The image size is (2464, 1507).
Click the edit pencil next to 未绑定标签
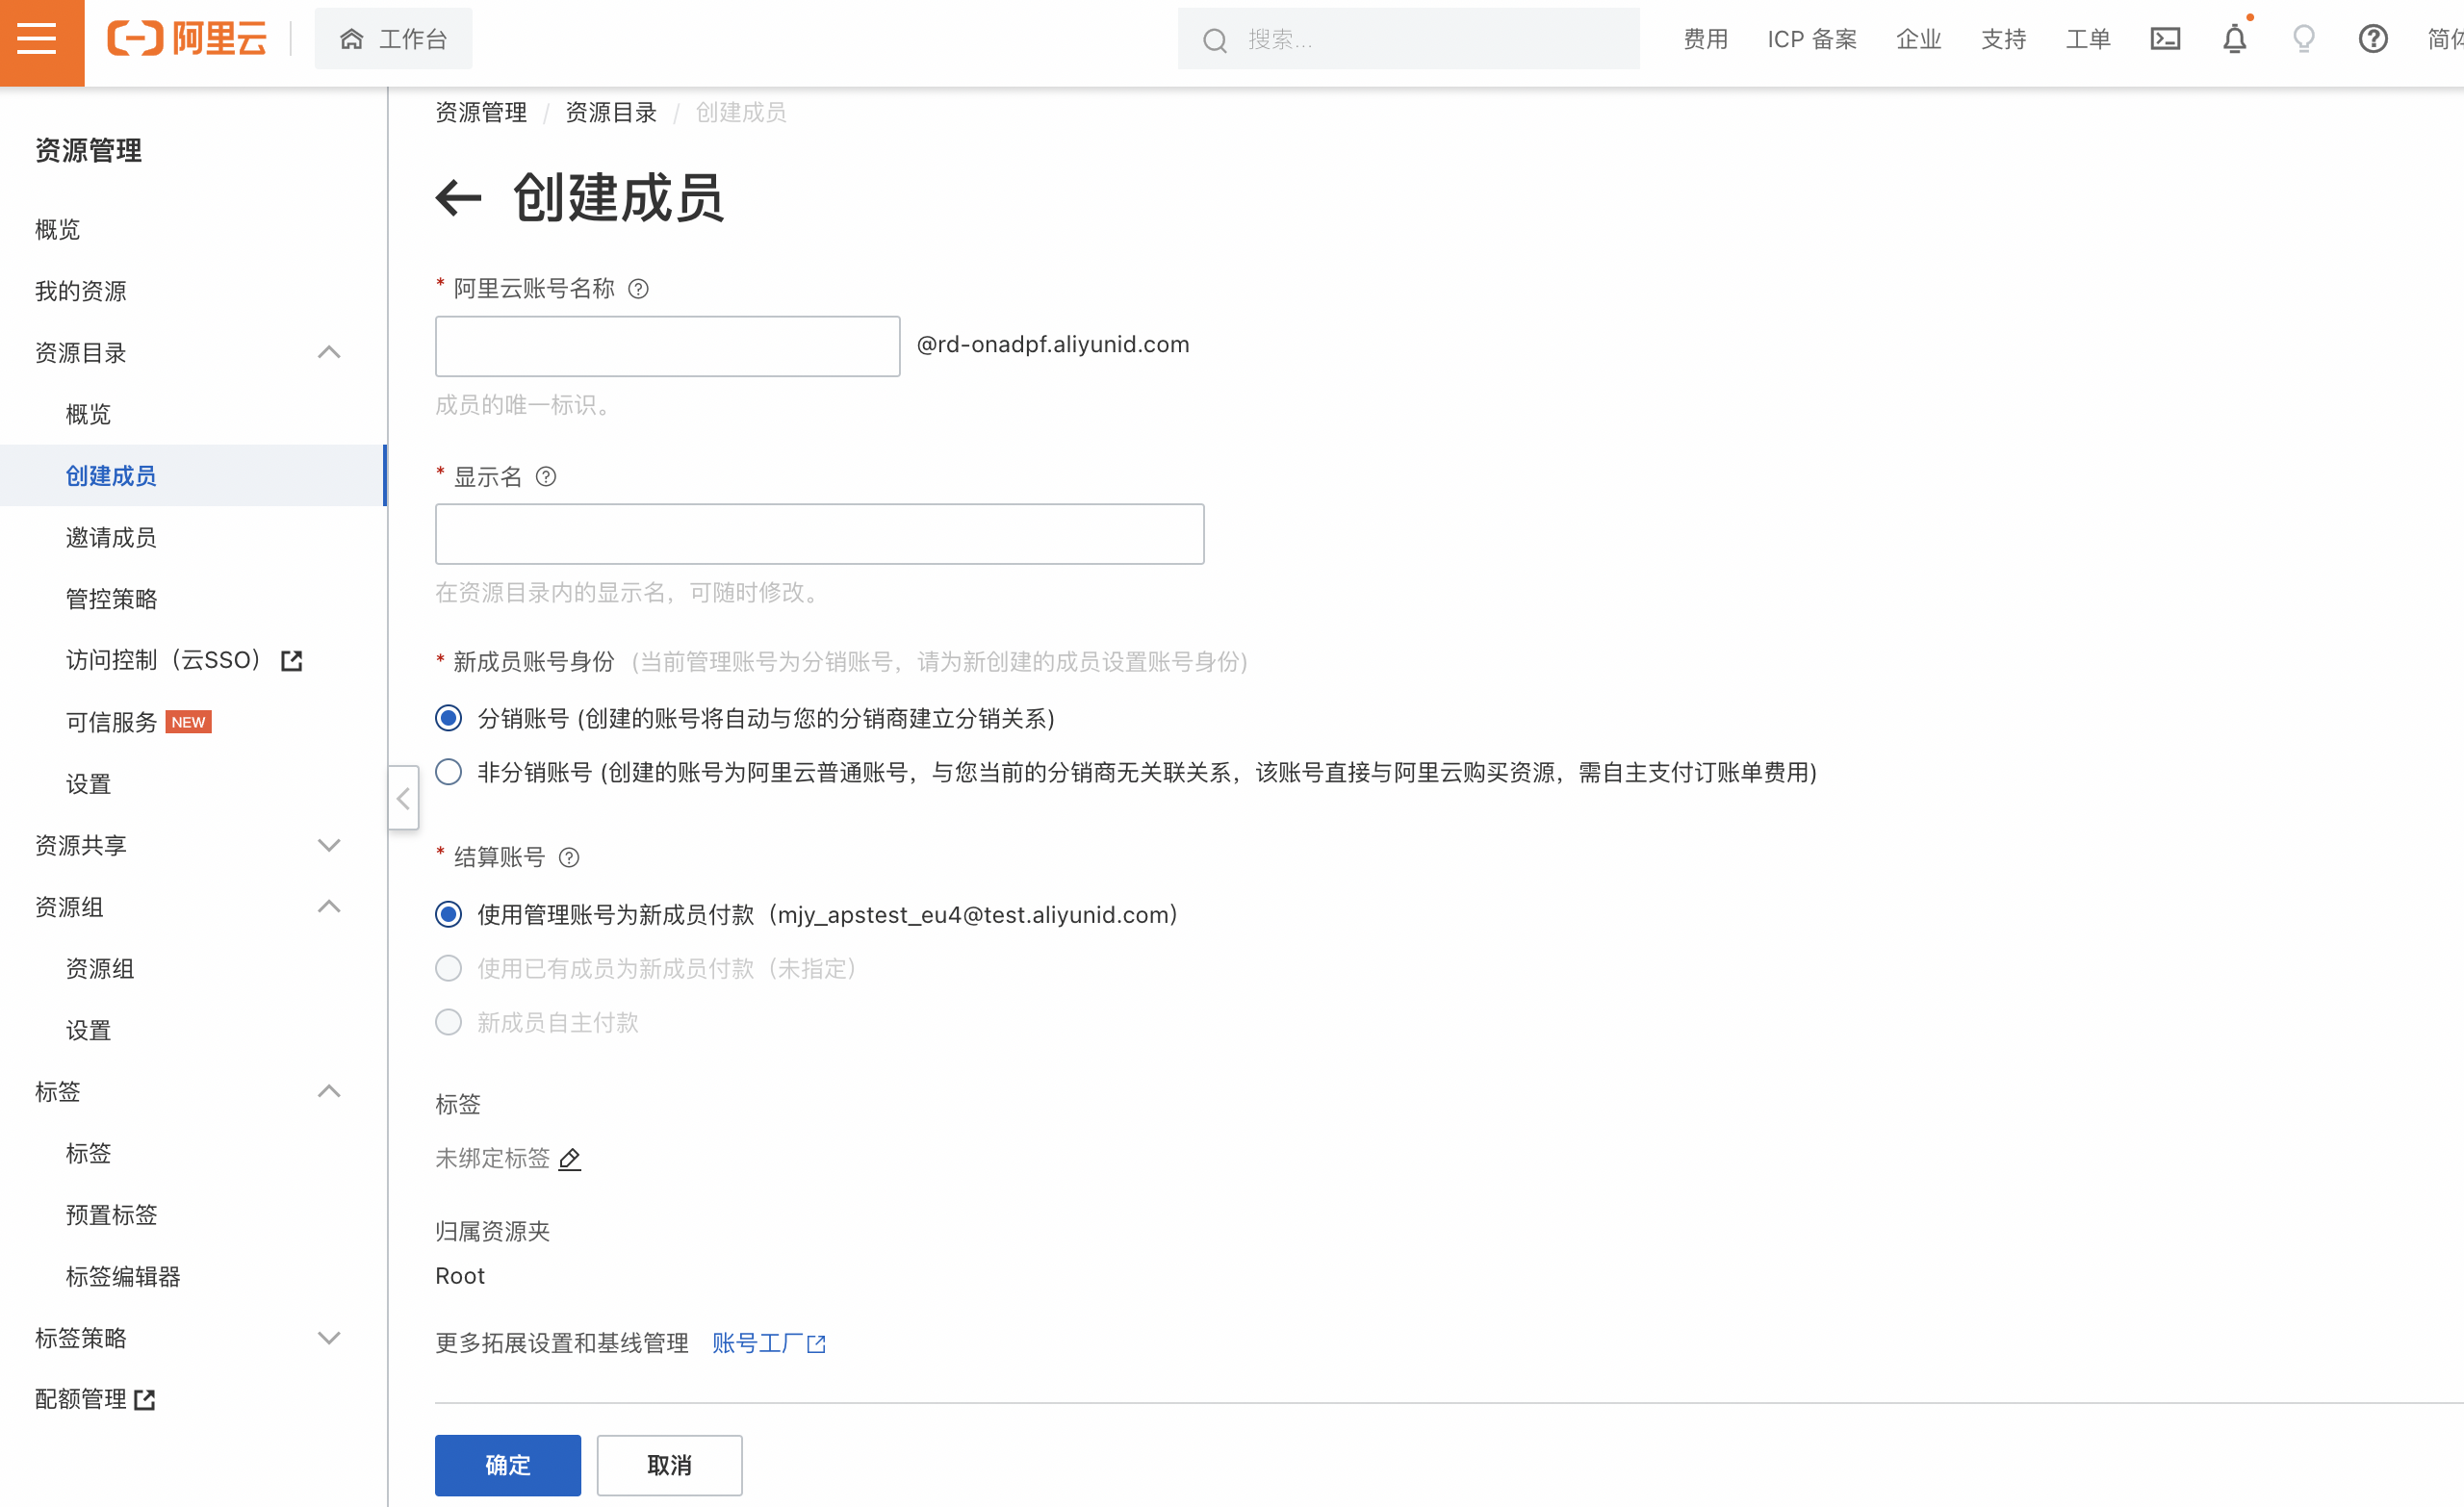[570, 1159]
